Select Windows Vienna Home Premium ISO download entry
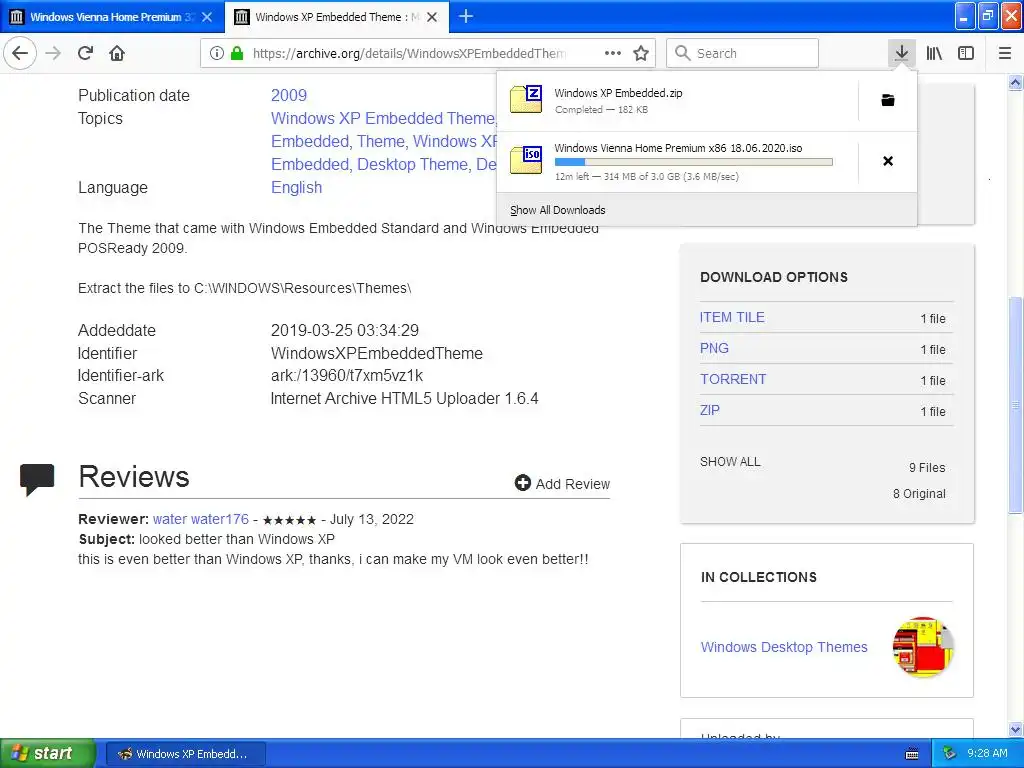This screenshot has height=768, width=1024. click(x=678, y=161)
